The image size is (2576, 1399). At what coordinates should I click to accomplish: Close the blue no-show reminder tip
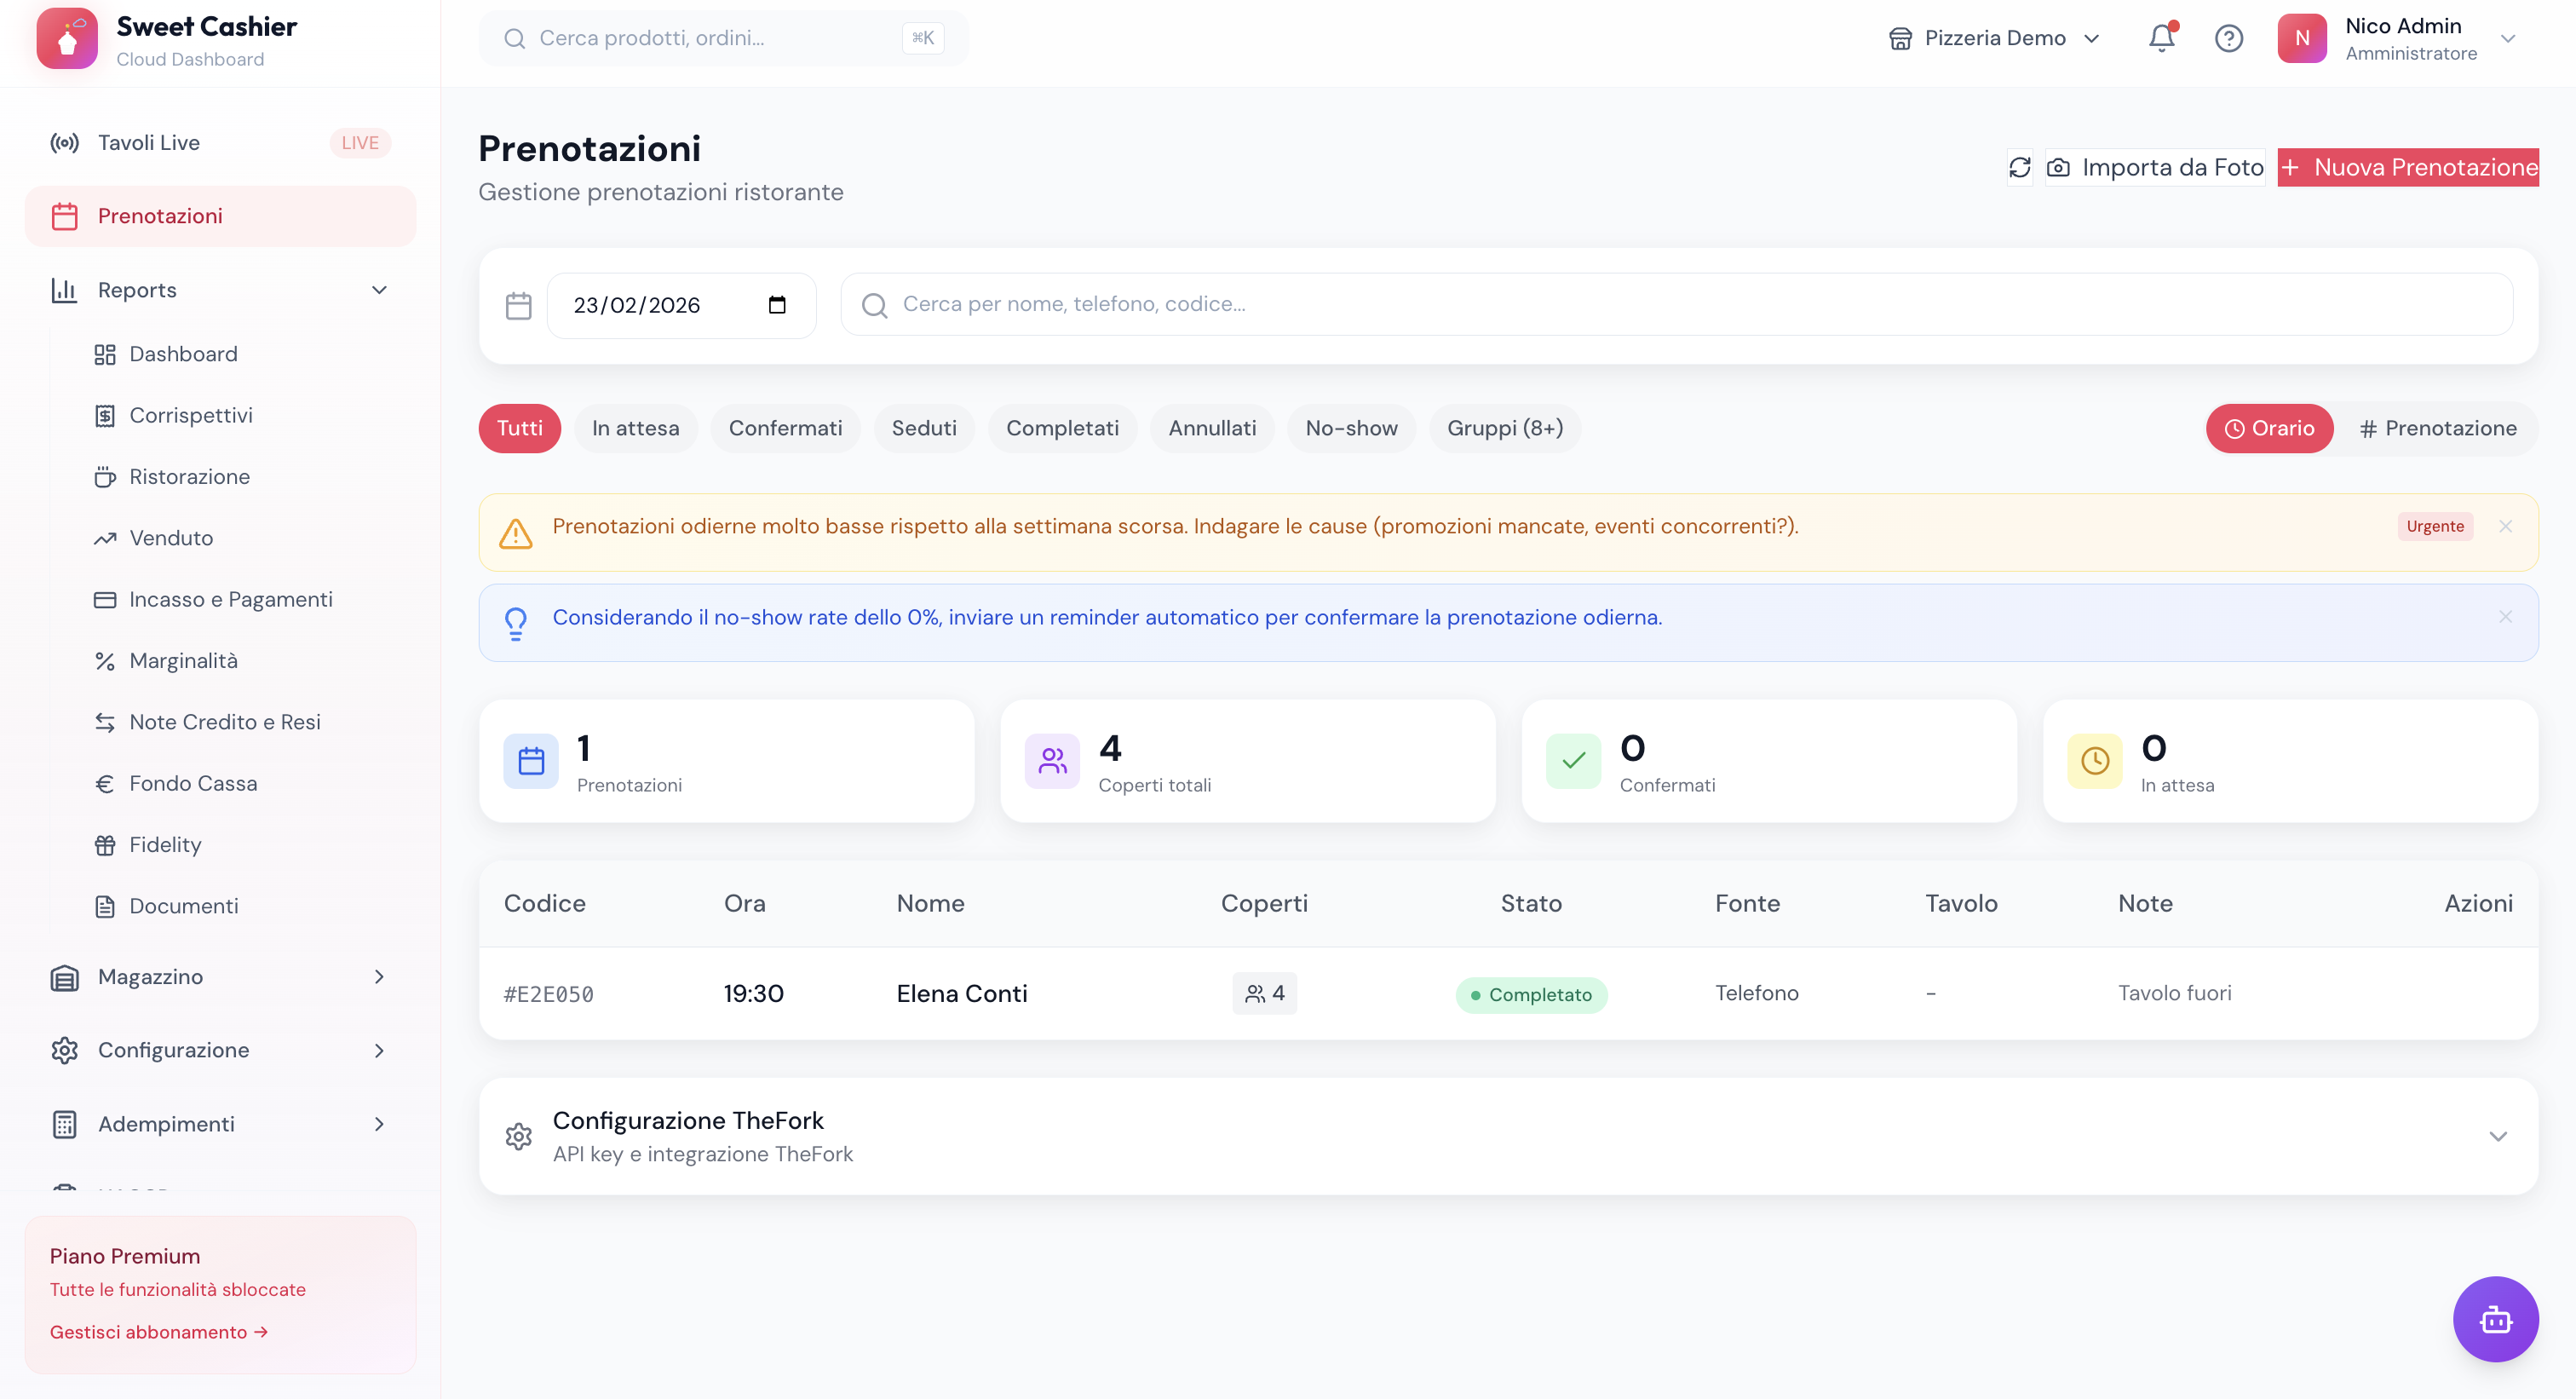[2505, 617]
